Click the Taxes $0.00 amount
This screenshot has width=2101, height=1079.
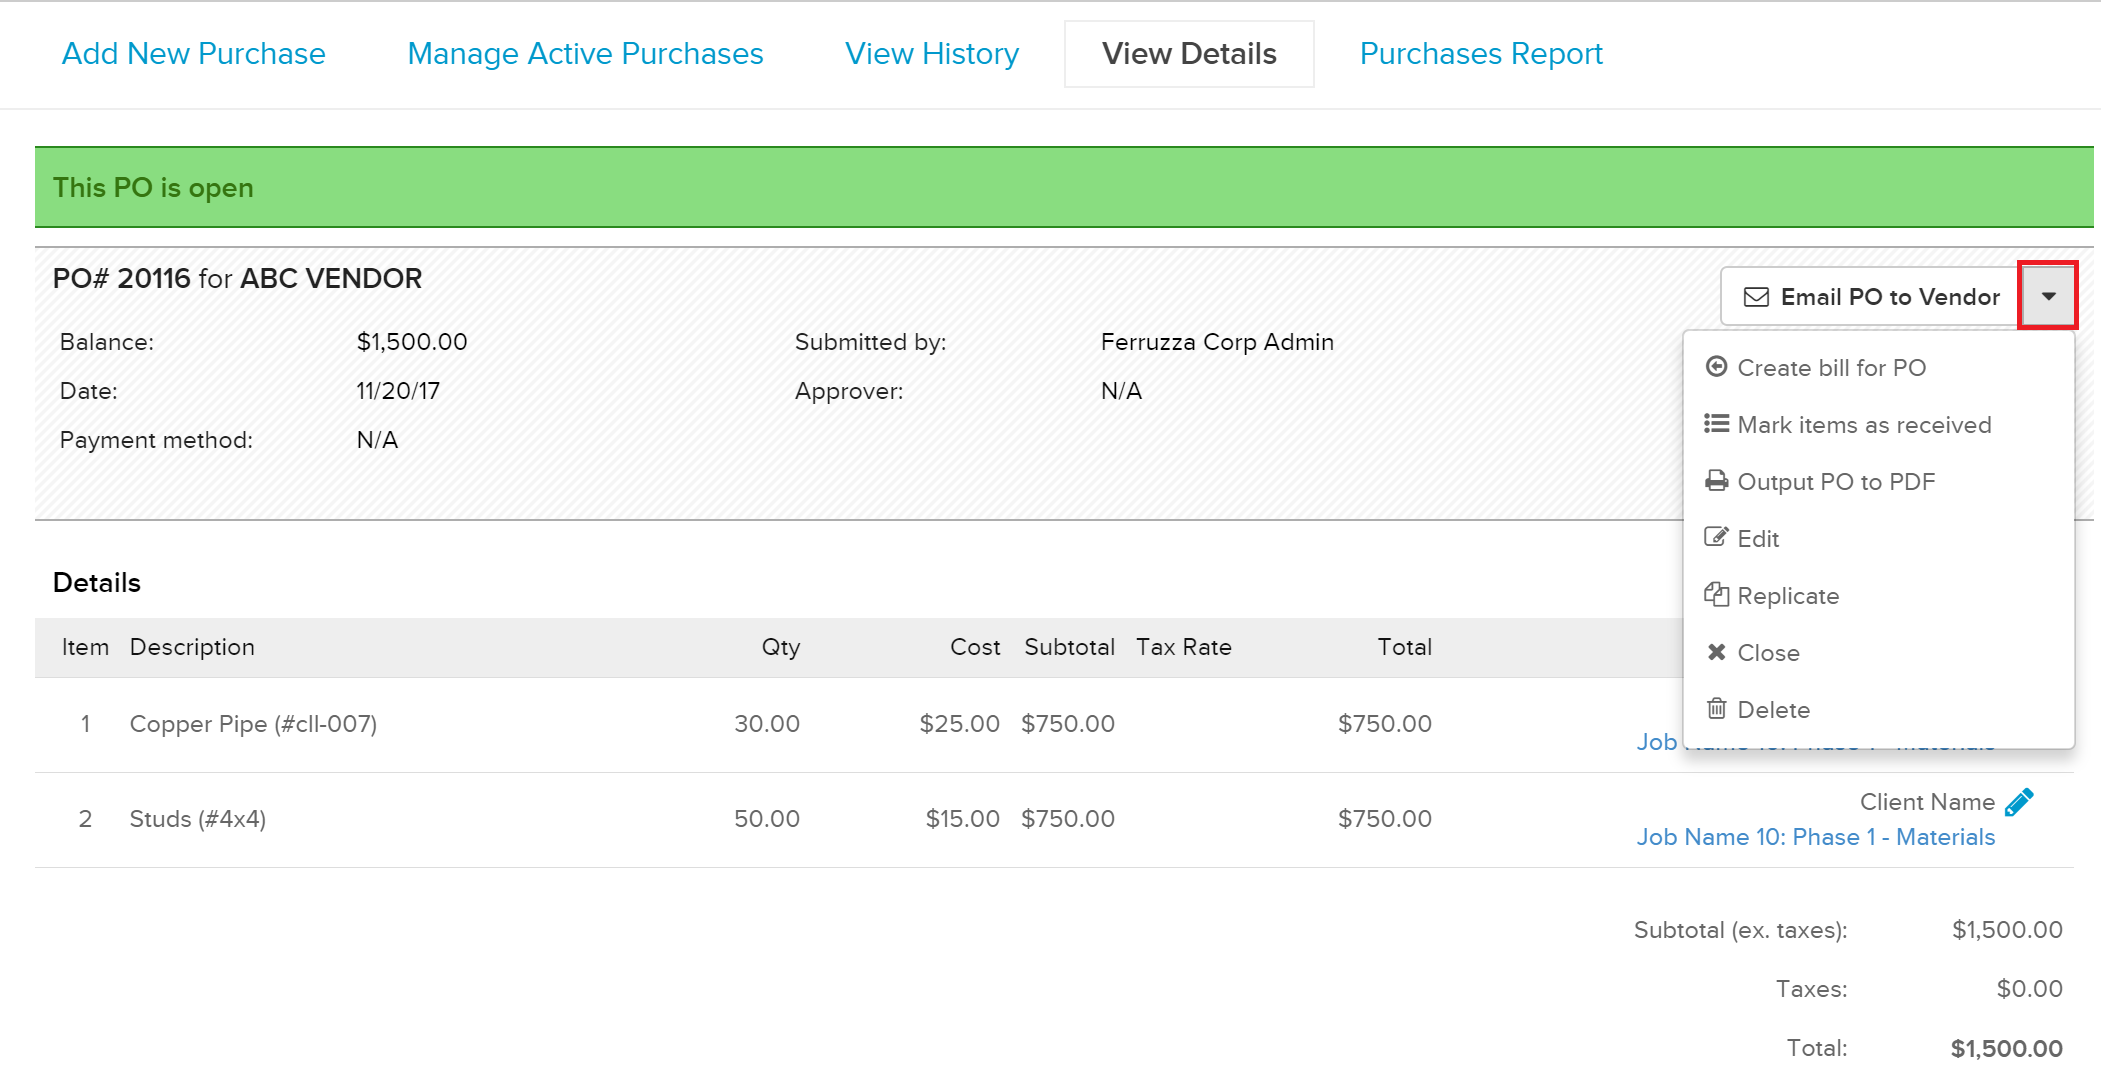(2029, 989)
